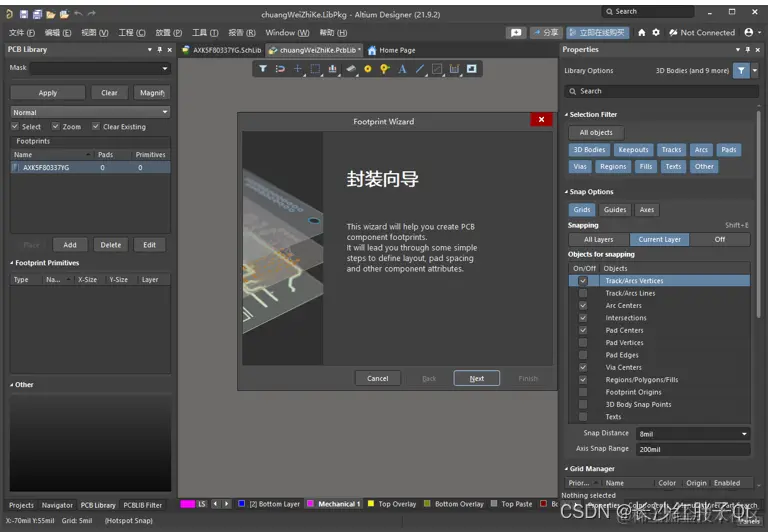
Task: Uncheck Track/Arcs Vertices snapping
Action: pyautogui.click(x=583, y=281)
